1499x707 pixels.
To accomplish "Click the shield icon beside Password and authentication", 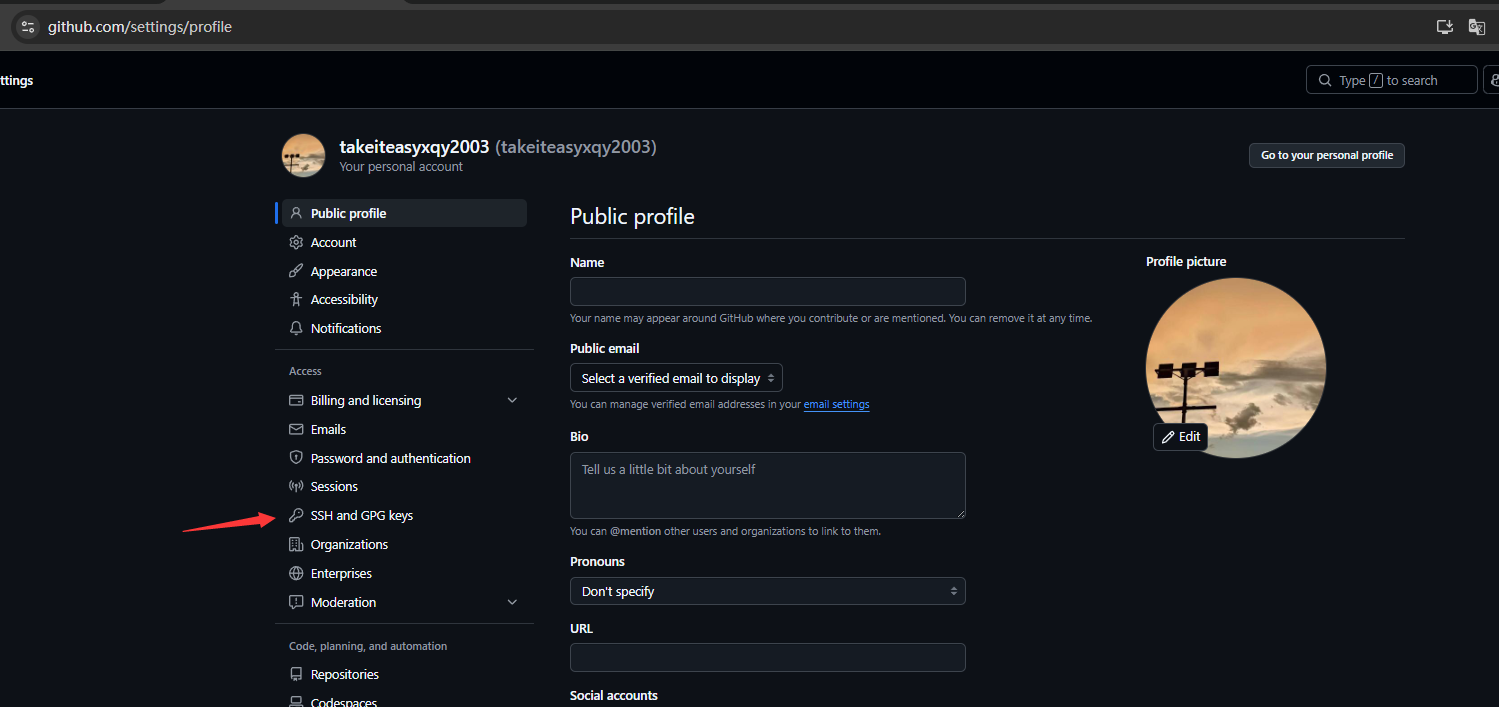I will (296, 458).
